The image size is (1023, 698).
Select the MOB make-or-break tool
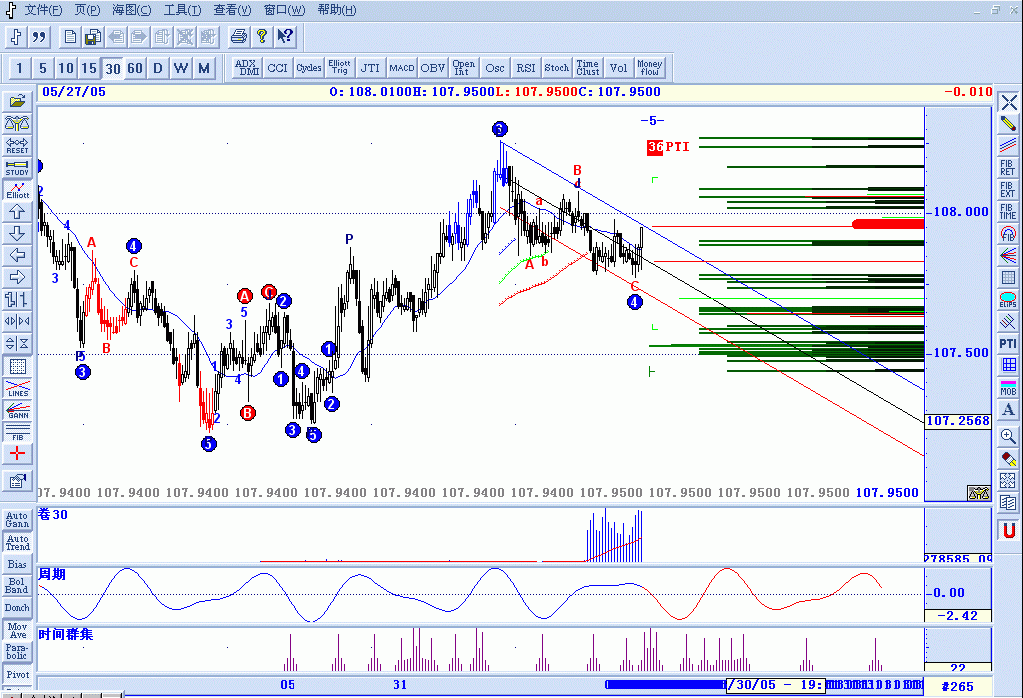coord(1009,388)
